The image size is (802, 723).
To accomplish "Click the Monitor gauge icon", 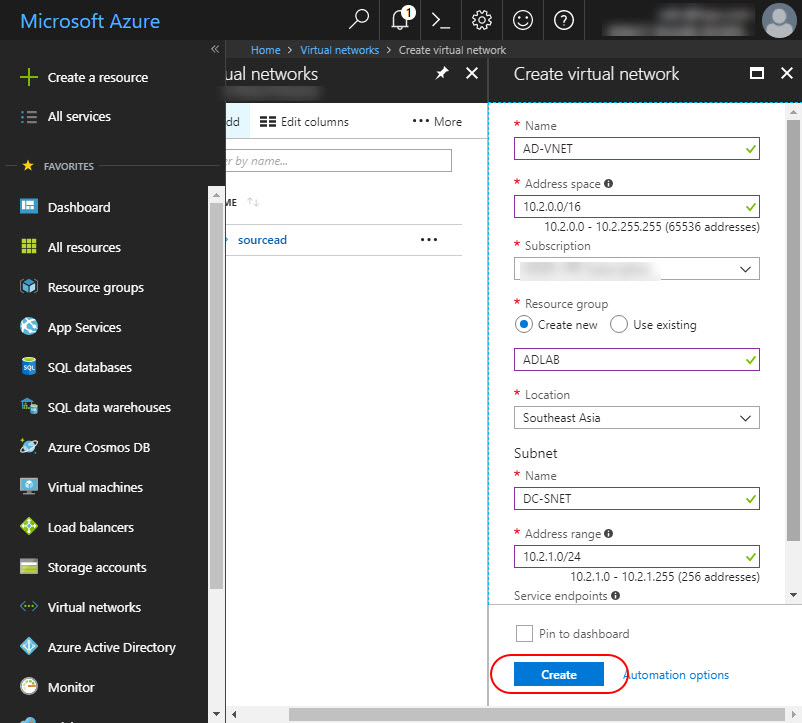I will (x=29, y=686).
